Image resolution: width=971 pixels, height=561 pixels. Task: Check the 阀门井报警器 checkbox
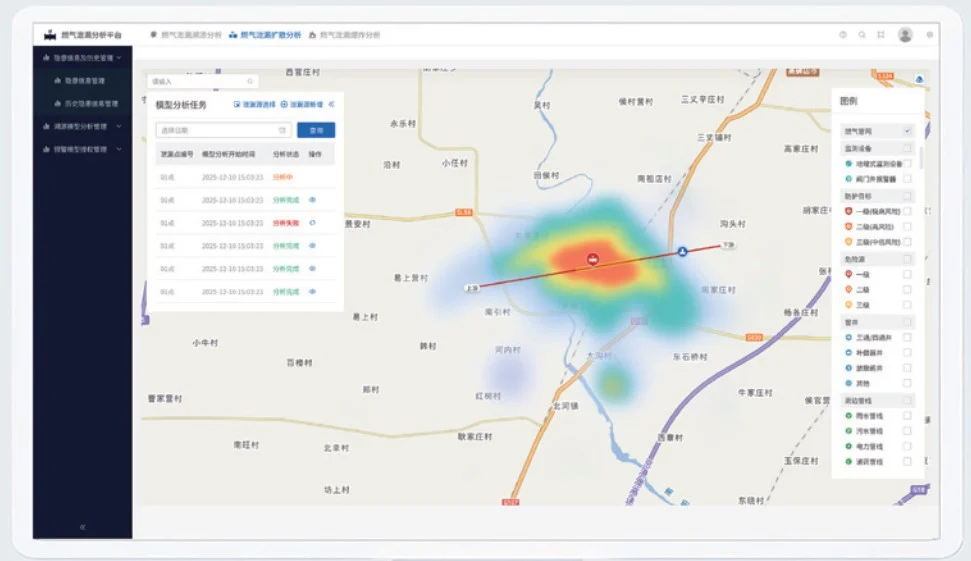coord(907,179)
